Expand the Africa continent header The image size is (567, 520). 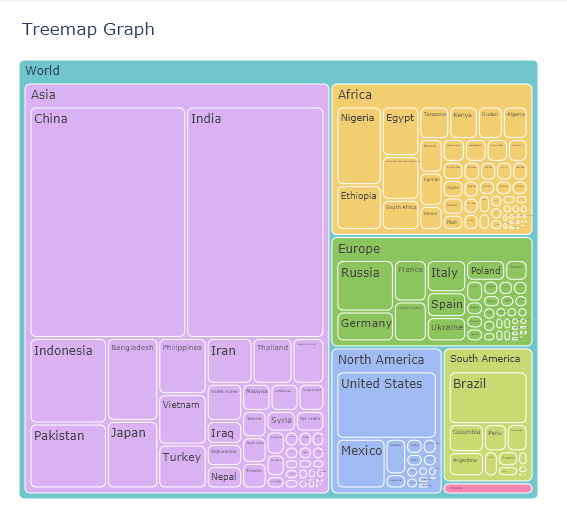tap(355, 95)
